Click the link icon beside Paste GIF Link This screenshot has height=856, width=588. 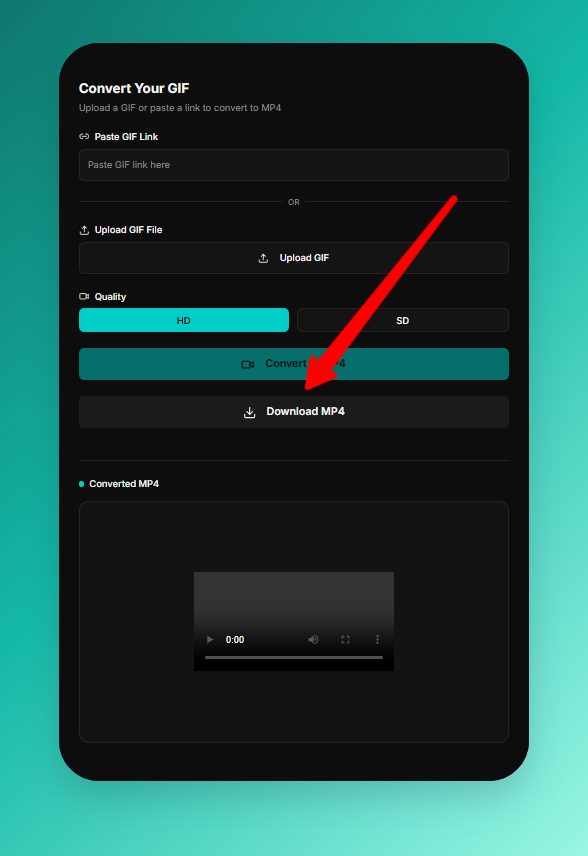tap(84, 136)
